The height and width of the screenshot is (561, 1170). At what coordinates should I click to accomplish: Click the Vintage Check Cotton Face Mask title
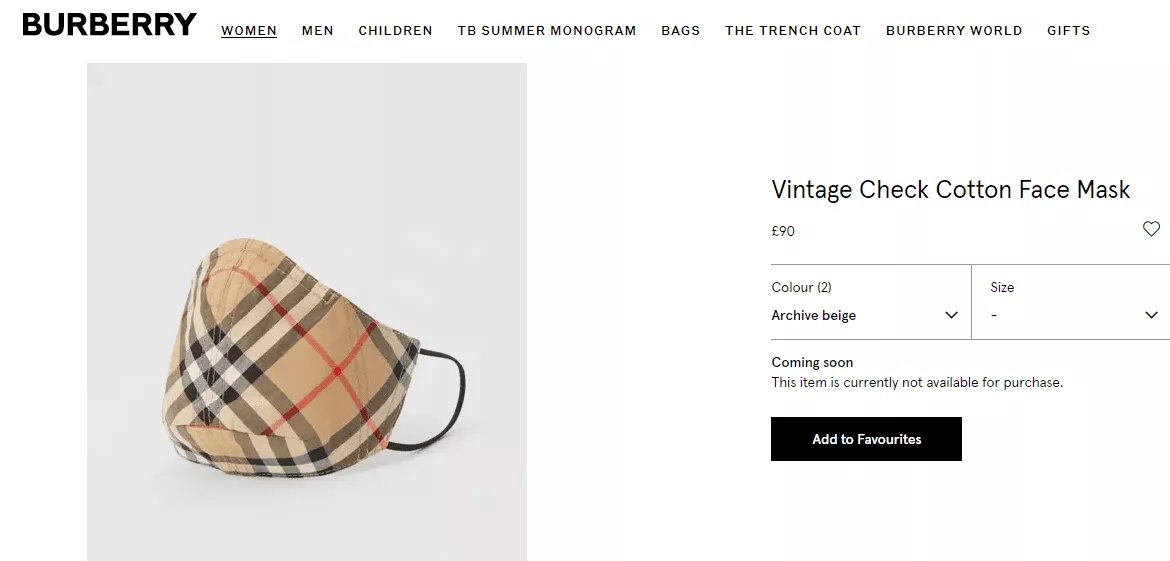point(951,190)
